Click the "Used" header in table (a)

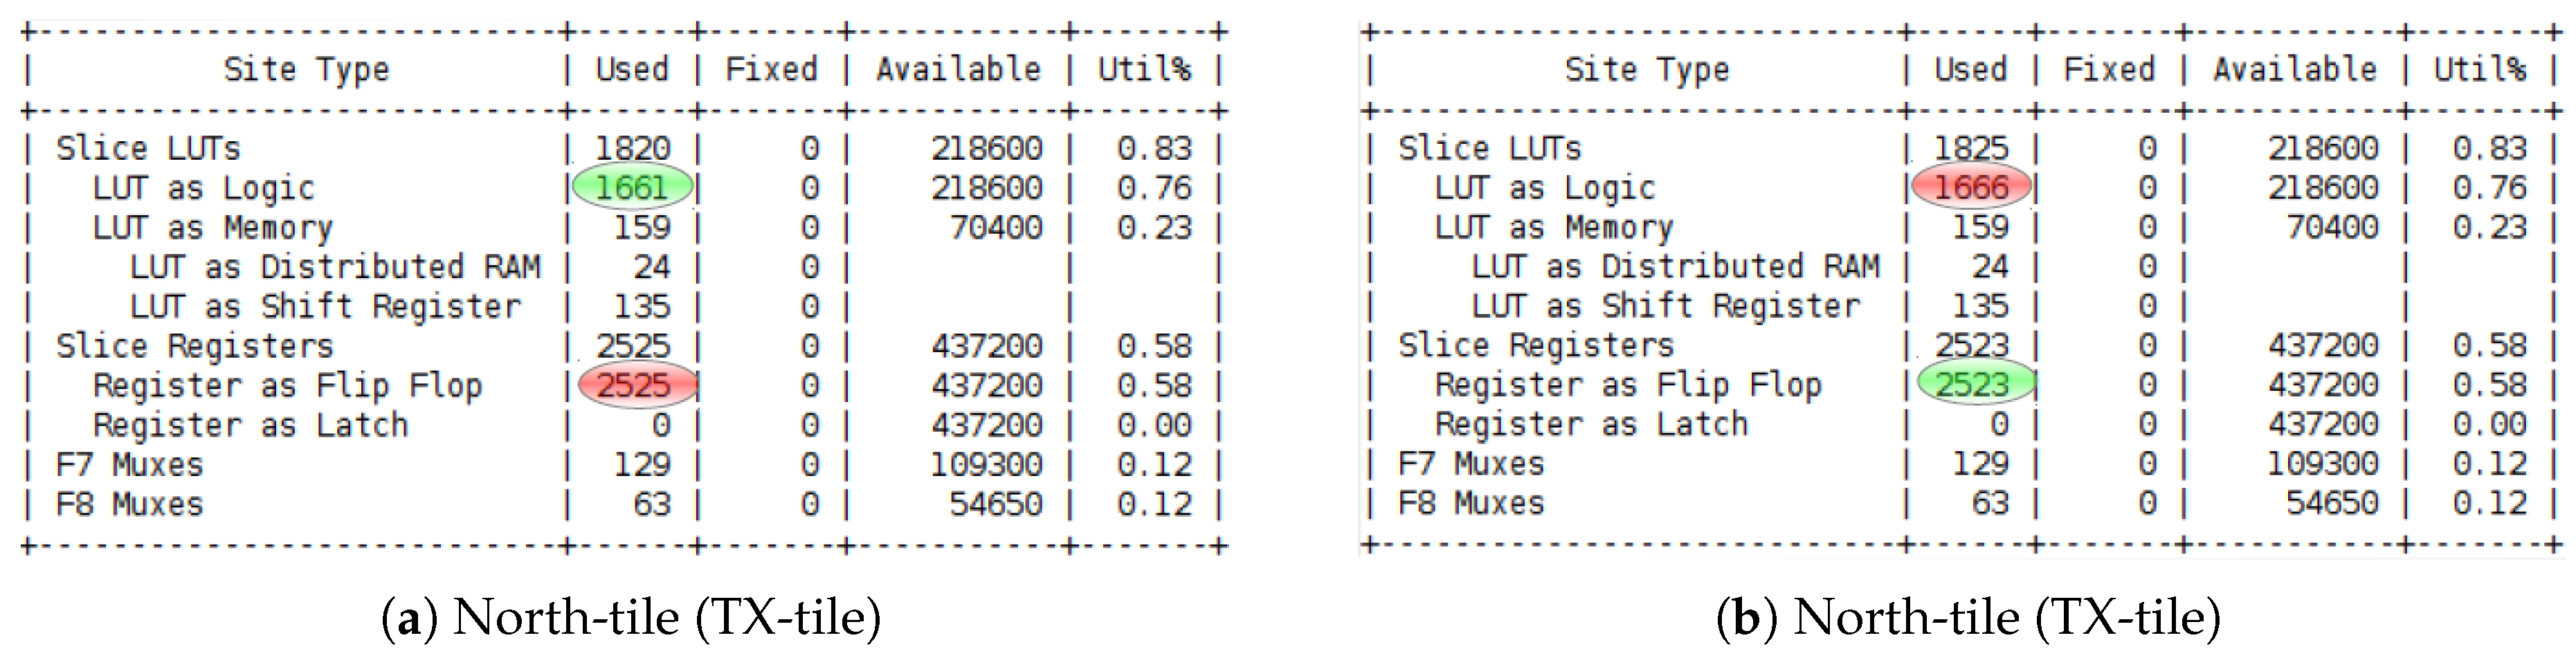(632, 69)
